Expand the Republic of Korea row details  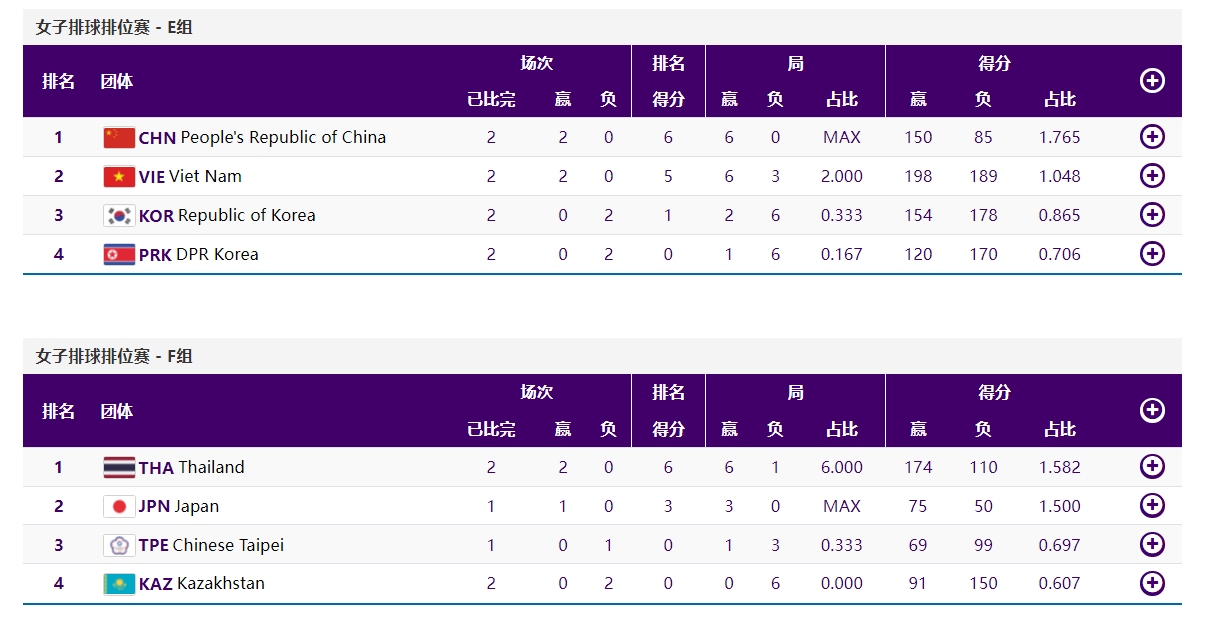pos(1152,215)
